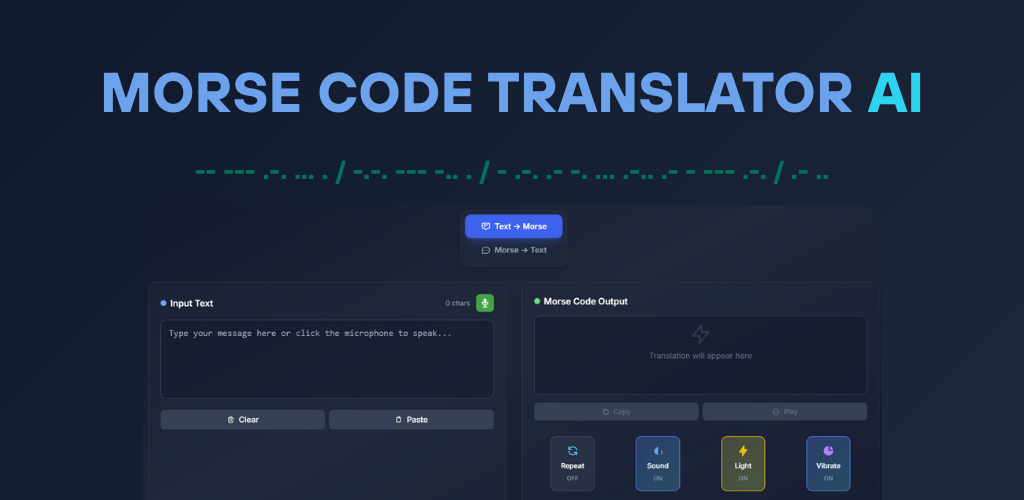Viewport: 1024px width, 500px height.
Task: Paste text from clipboard
Action: (411, 420)
